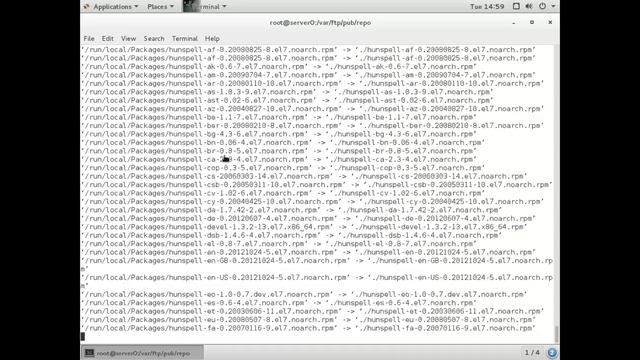Maximize the terminal window
Image resolution: width=640 pixels, height=360 pixels.
[532, 22]
